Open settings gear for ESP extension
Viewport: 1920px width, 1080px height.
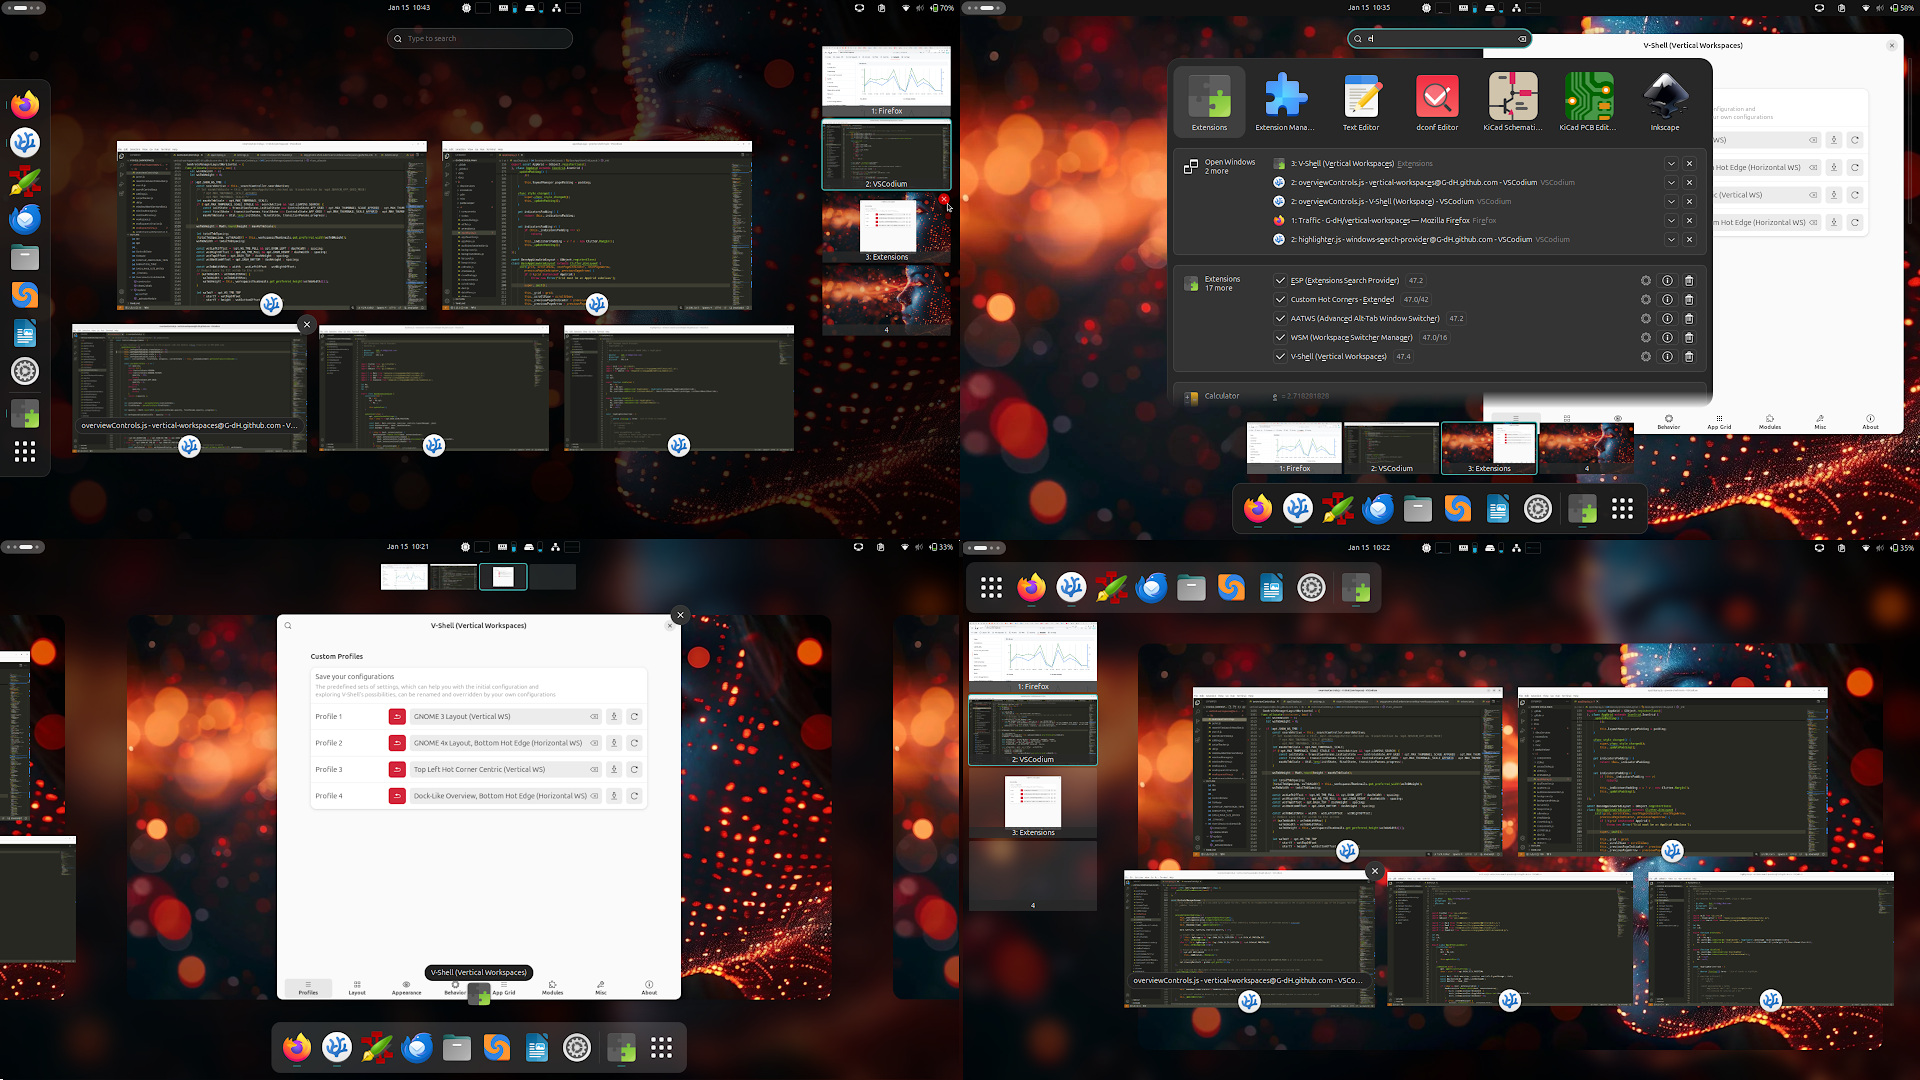pos(1646,281)
